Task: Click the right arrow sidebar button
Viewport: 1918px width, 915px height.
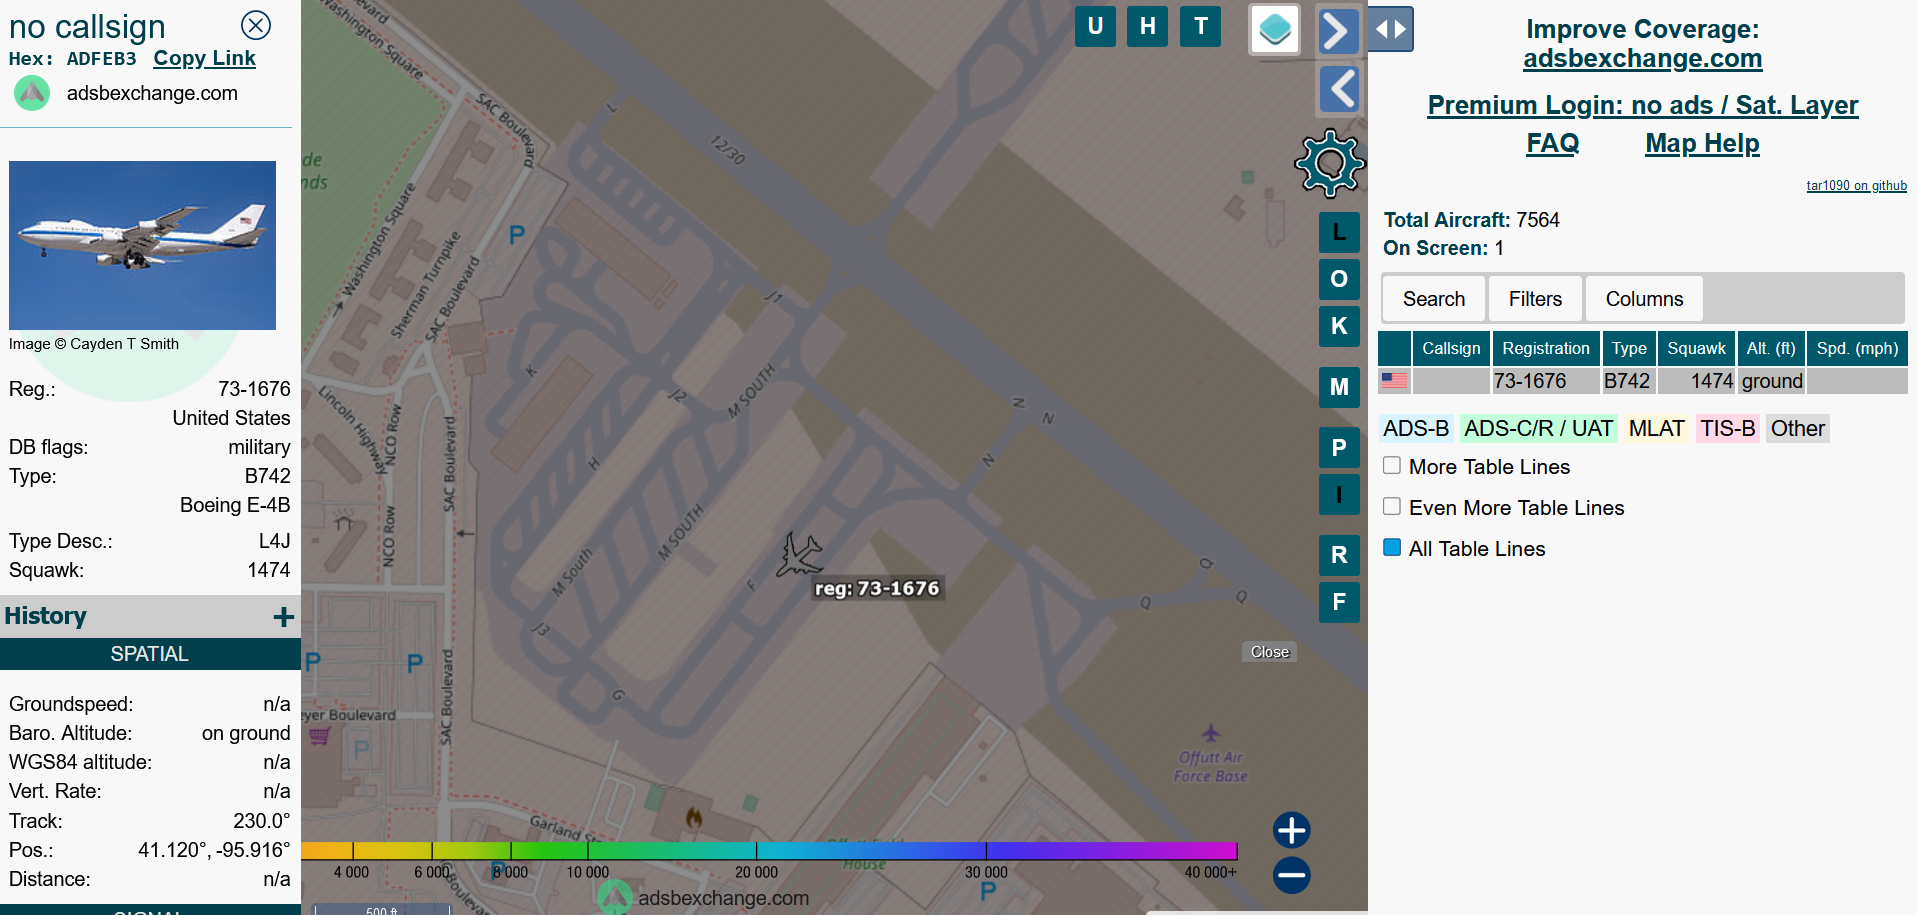Action: pyautogui.click(x=1338, y=30)
